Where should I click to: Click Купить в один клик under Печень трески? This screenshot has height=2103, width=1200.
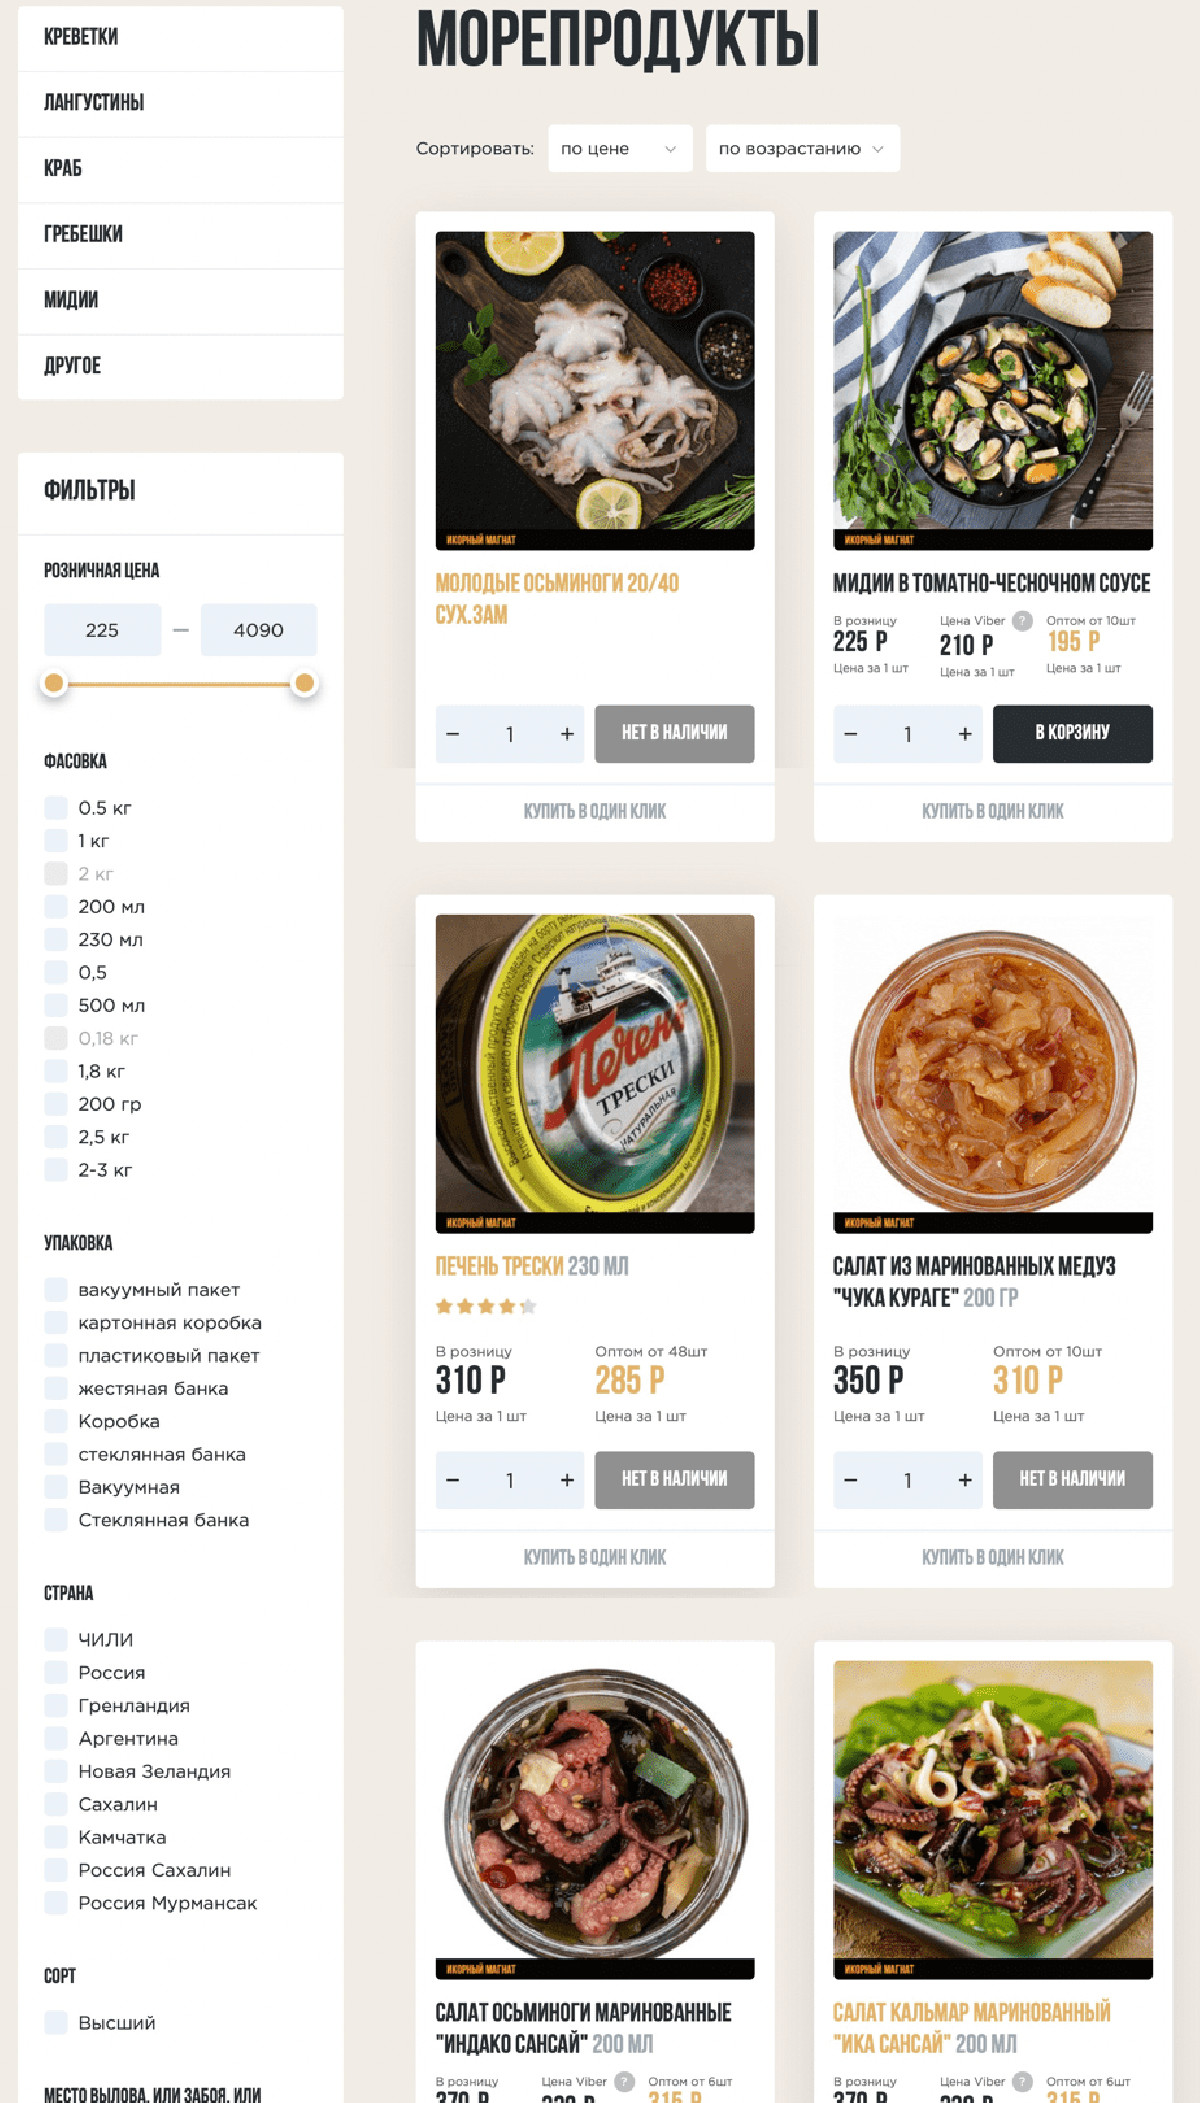pyautogui.click(x=595, y=1558)
